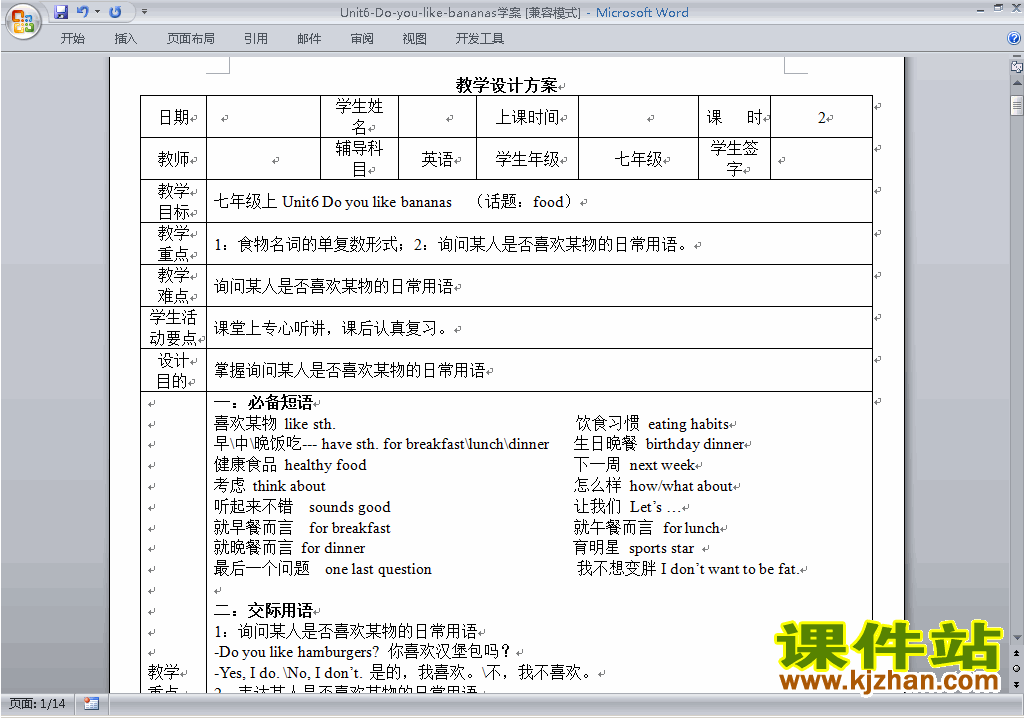Click the vertical scrollbar thumb
This screenshot has width=1024, height=718.
pos(1017,105)
